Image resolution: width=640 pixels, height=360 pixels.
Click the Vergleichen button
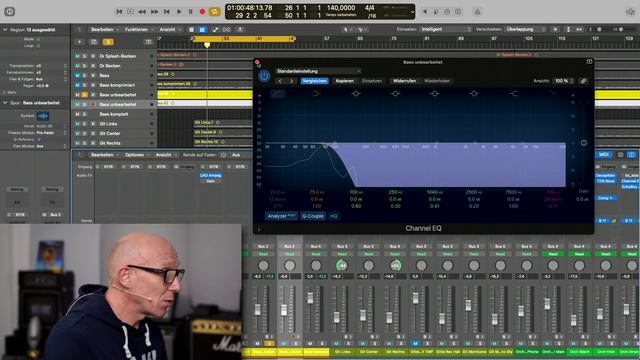(314, 81)
